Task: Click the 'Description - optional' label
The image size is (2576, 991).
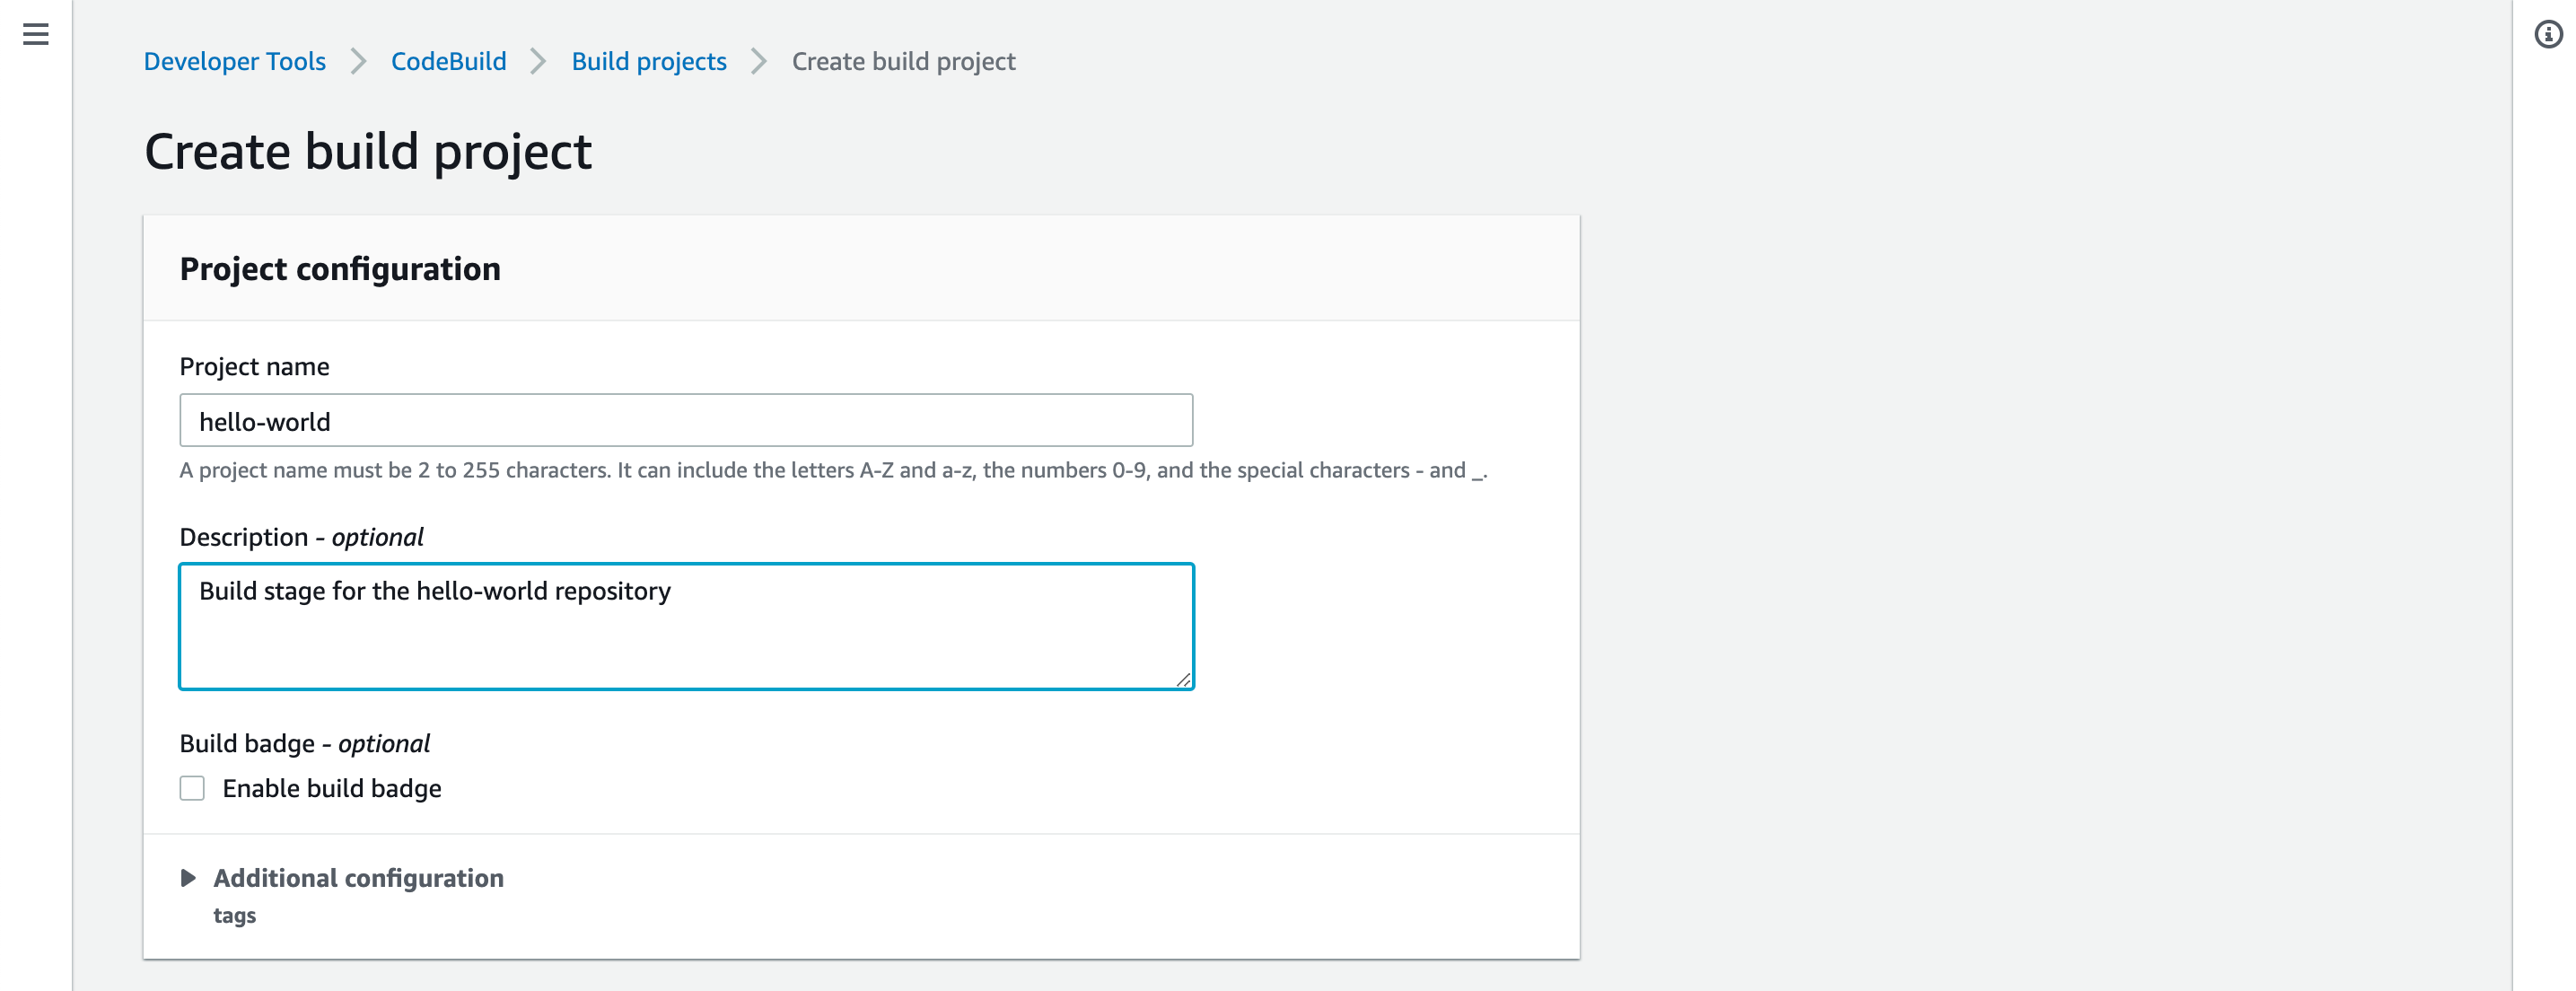Action: 301,537
